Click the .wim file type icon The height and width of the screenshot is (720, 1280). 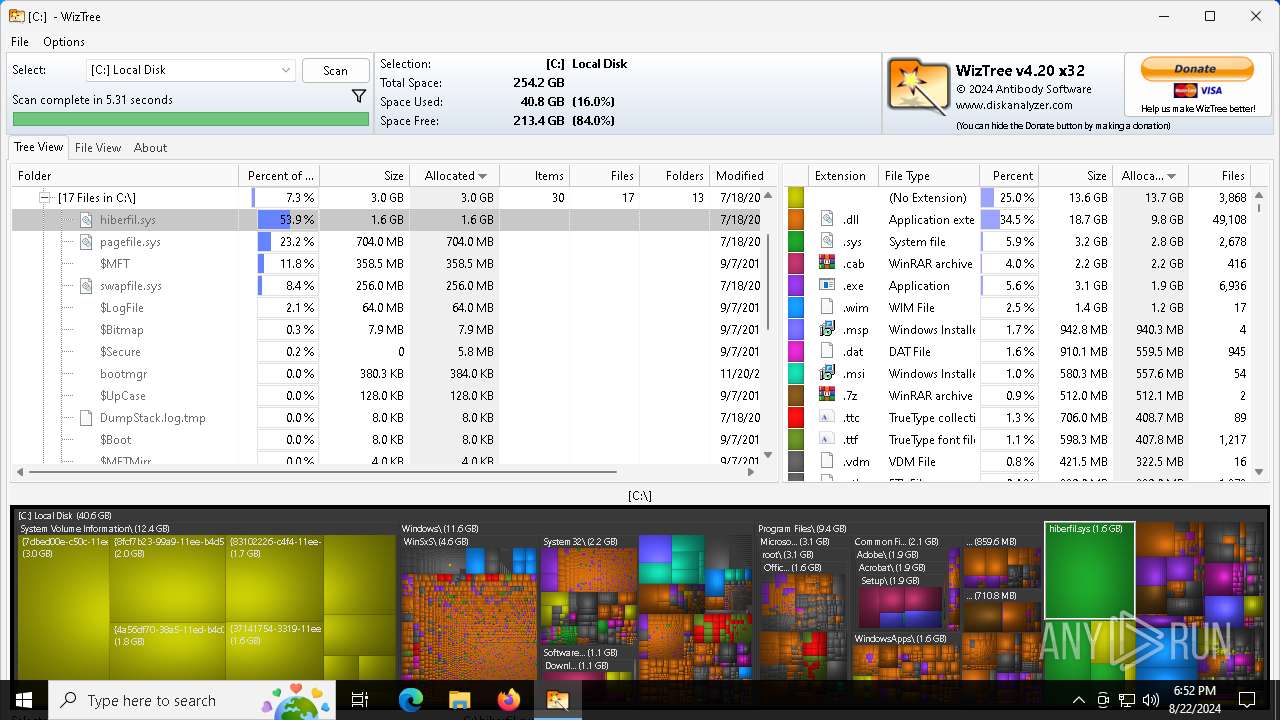[827, 307]
